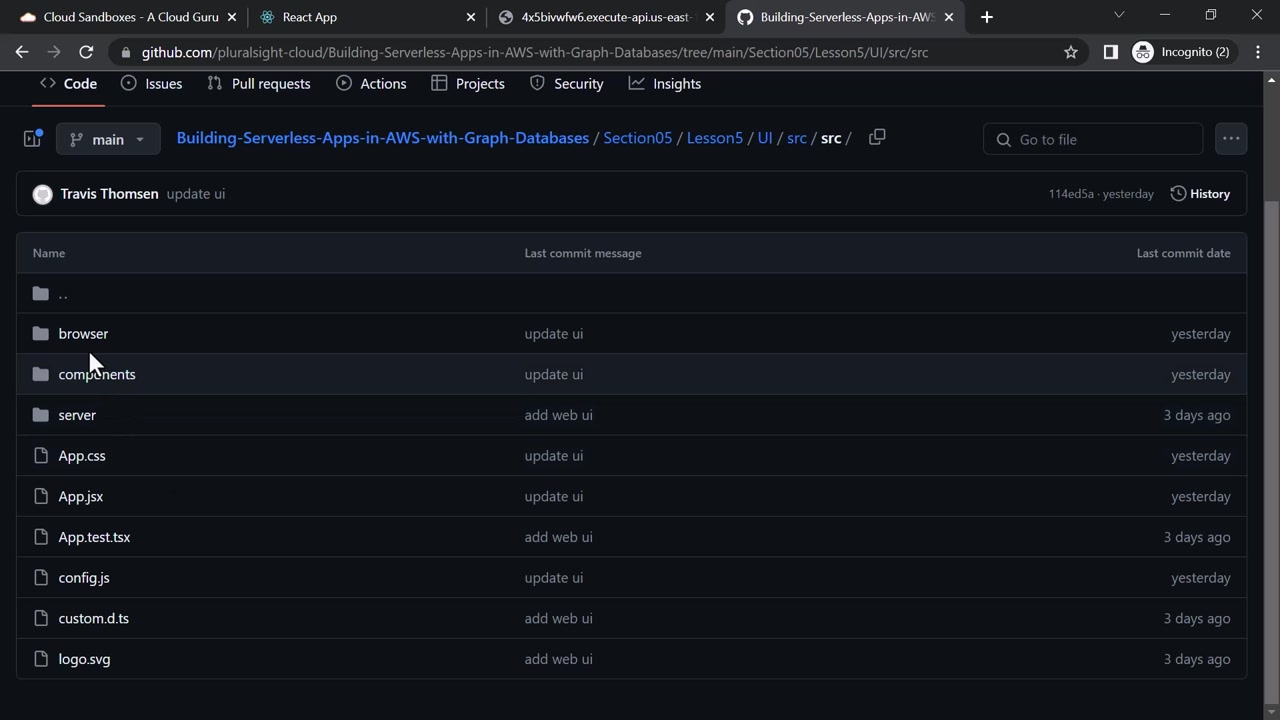
Task: Open the commit History
Action: coord(1200,194)
